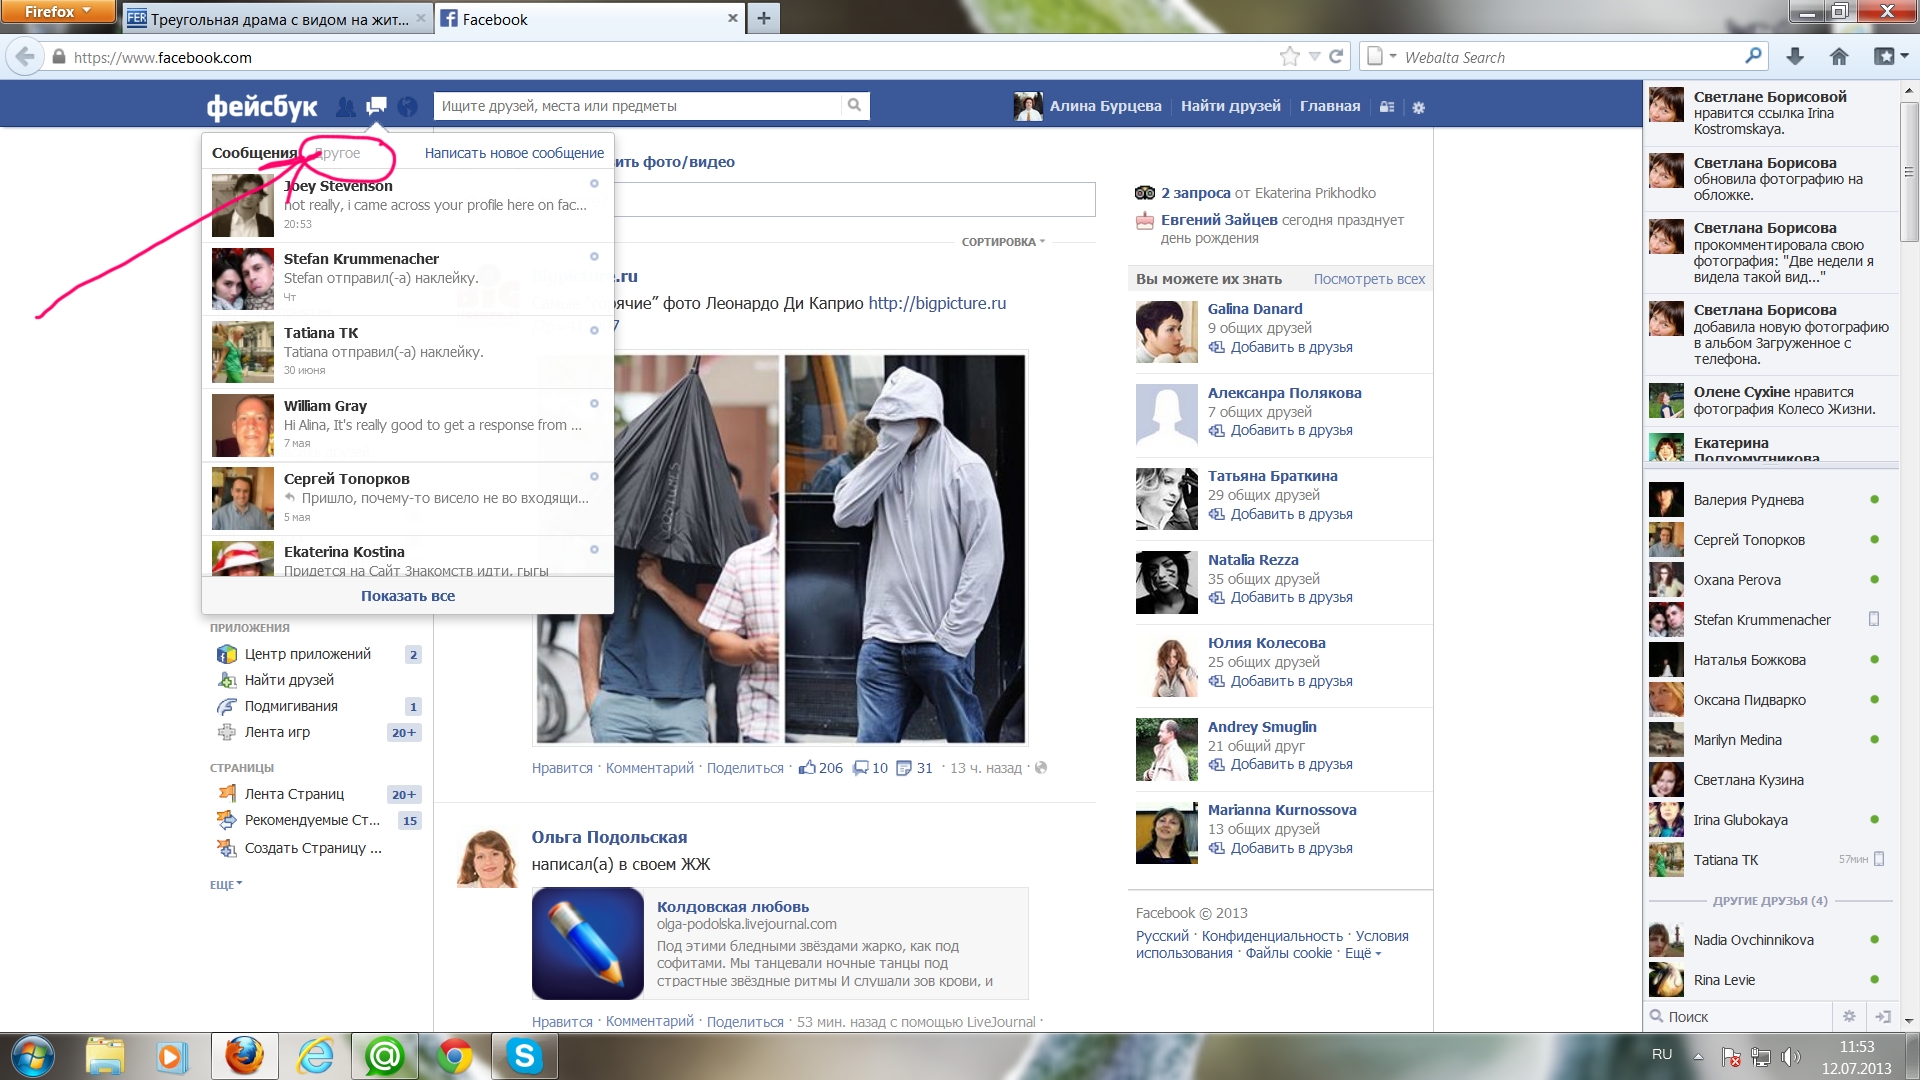
Task: Click Показать все messages link
Action: [408, 596]
